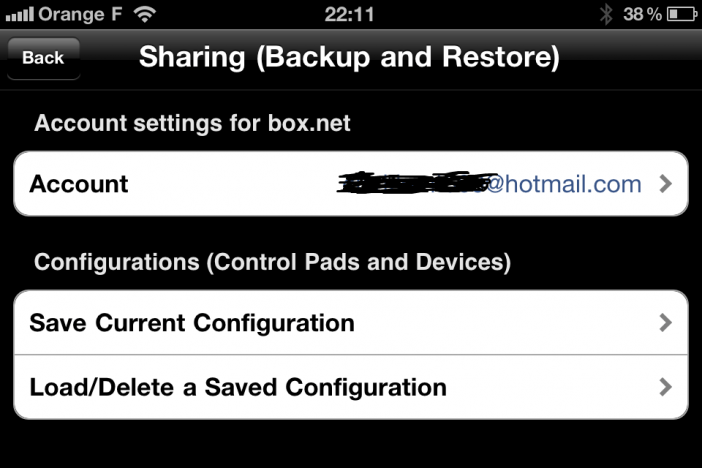702x468 pixels.
Task: Tap the Sharing (Backup and Restore) title
Action: [x=349, y=57]
